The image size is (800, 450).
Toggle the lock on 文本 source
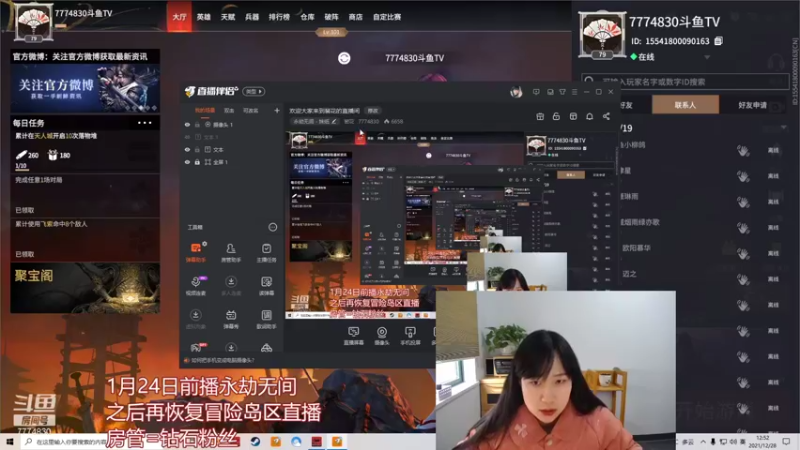pyautogui.click(x=197, y=149)
